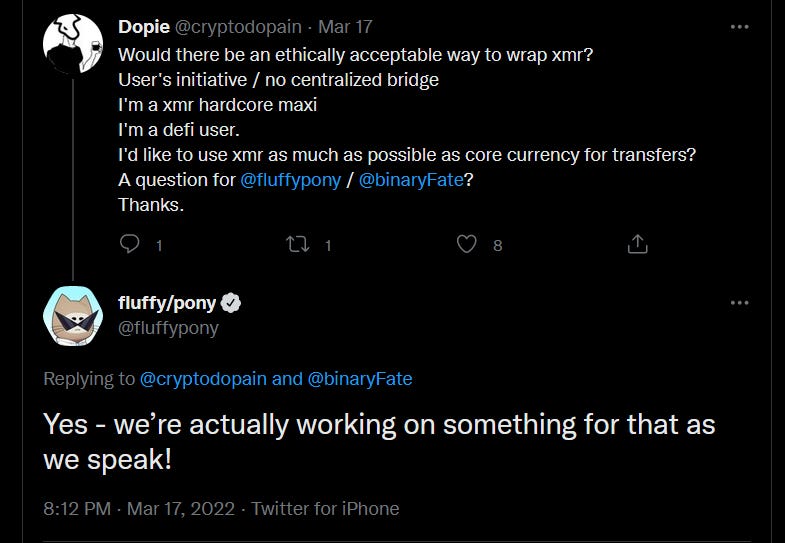Click the retweet icon under Dopie's tweet
The width and height of the screenshot is (785, 543).
point(297,244)
